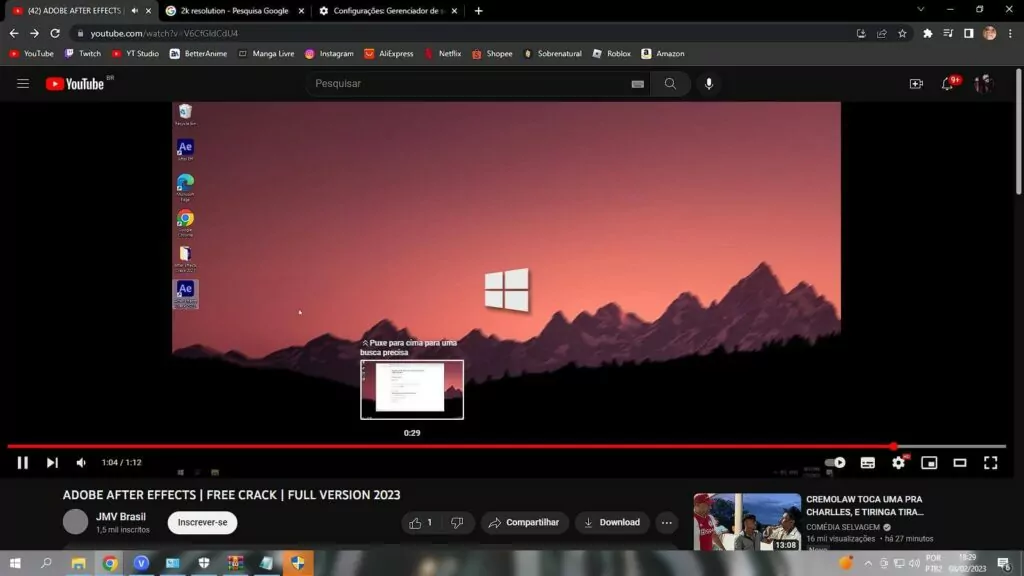Toggle the Chrome side panel
Image resolution: width=1024 pixels, height=576 pixels.
(x=968, y=33)
